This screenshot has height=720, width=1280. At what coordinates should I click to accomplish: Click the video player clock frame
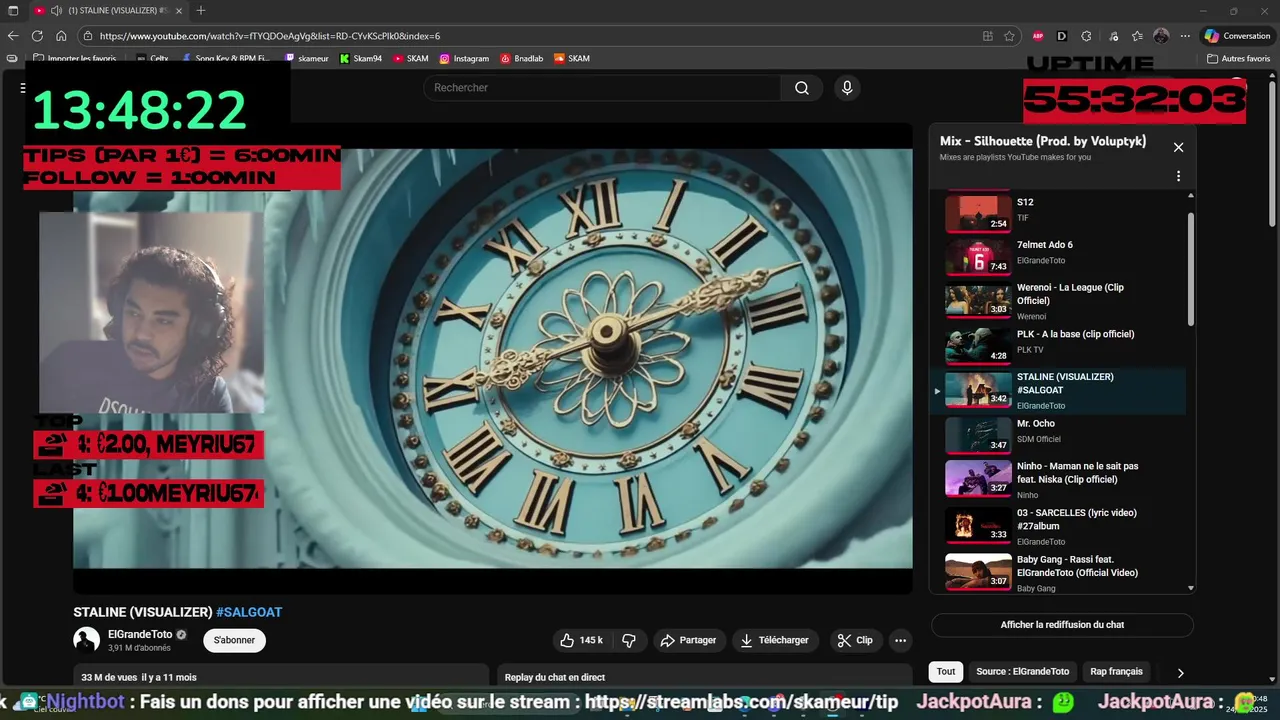click(x=493, y=358)
